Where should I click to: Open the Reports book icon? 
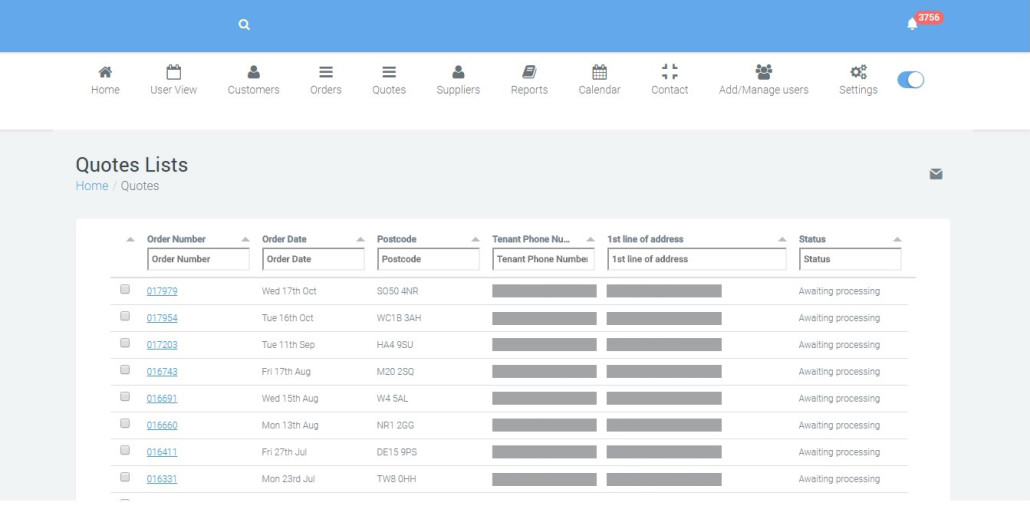coord(529,72)
